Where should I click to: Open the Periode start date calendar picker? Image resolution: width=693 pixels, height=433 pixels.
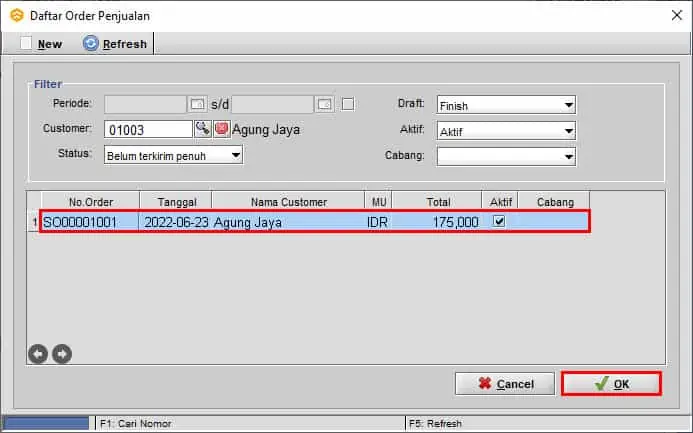[x=197, y=104]
